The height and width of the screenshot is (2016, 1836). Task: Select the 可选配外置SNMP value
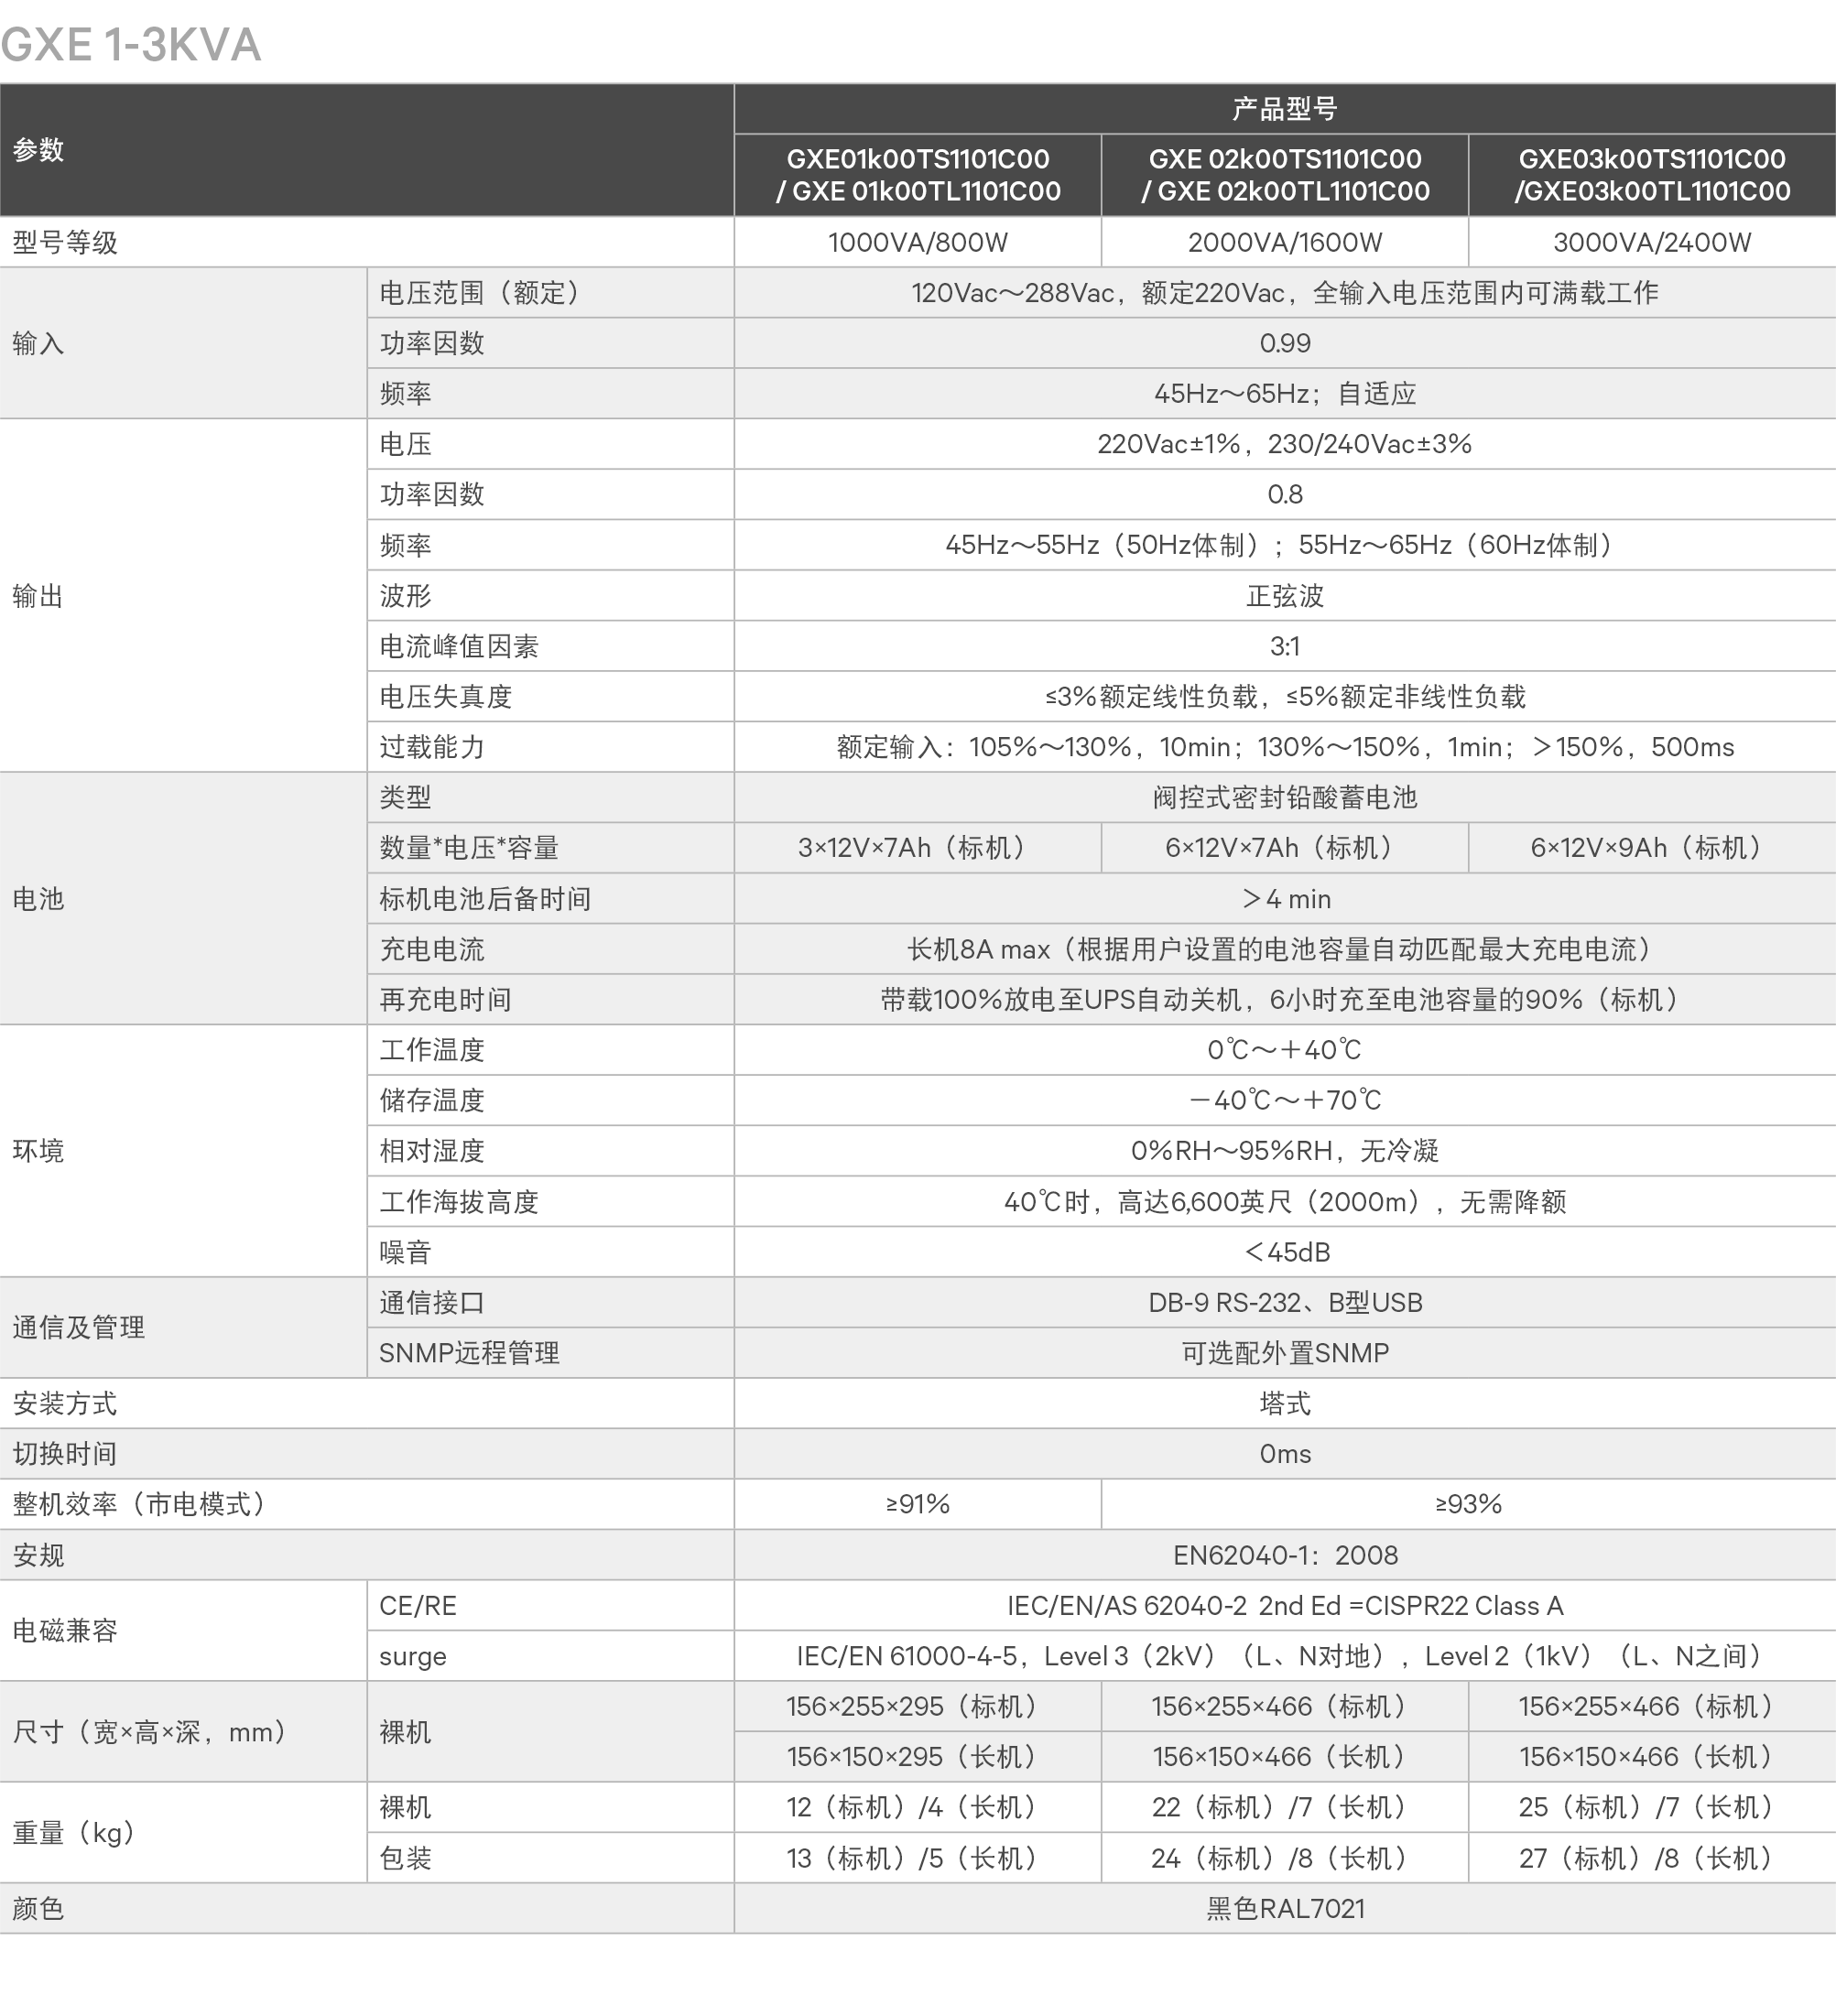pyautogui.click(x=1285, y=1353)
